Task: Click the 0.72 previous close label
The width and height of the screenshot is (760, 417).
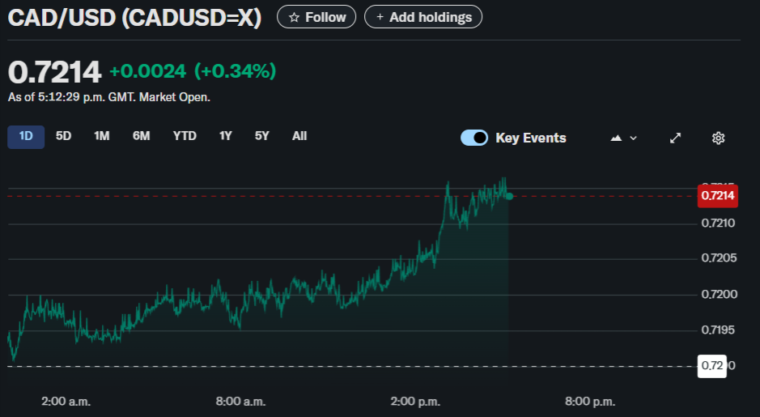Action: point(712,366)
